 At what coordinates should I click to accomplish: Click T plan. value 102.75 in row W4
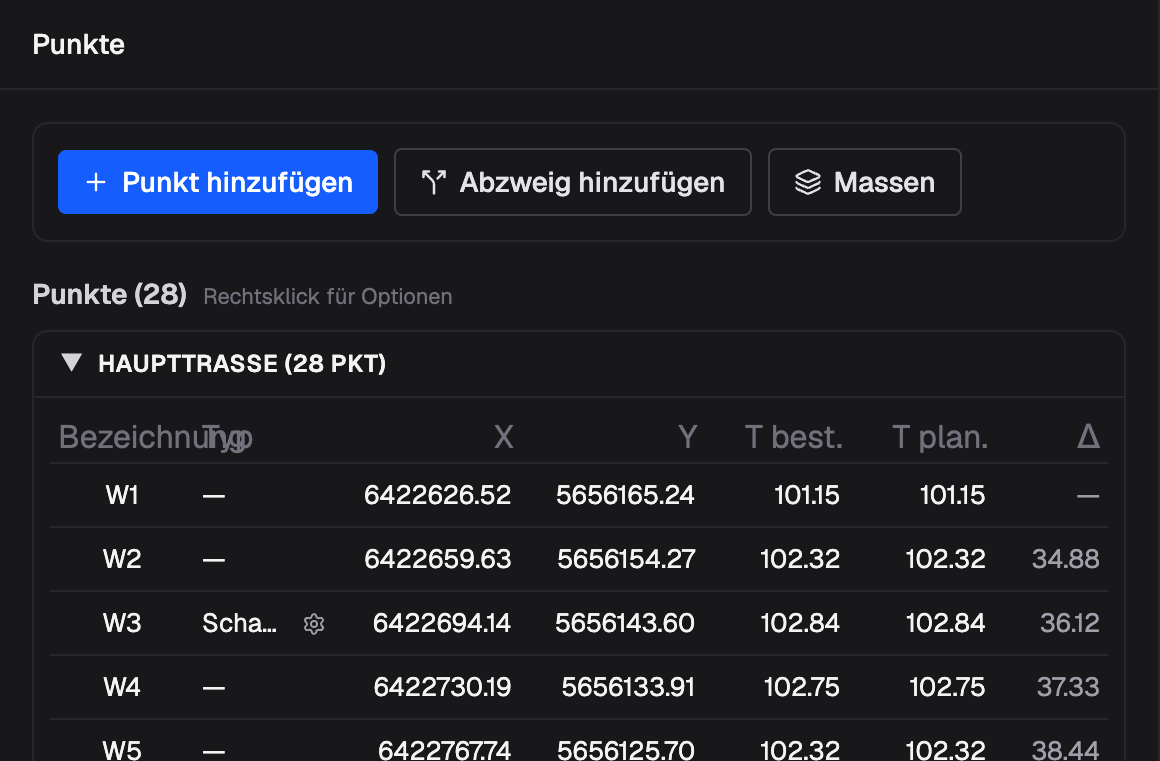[947, 687]
